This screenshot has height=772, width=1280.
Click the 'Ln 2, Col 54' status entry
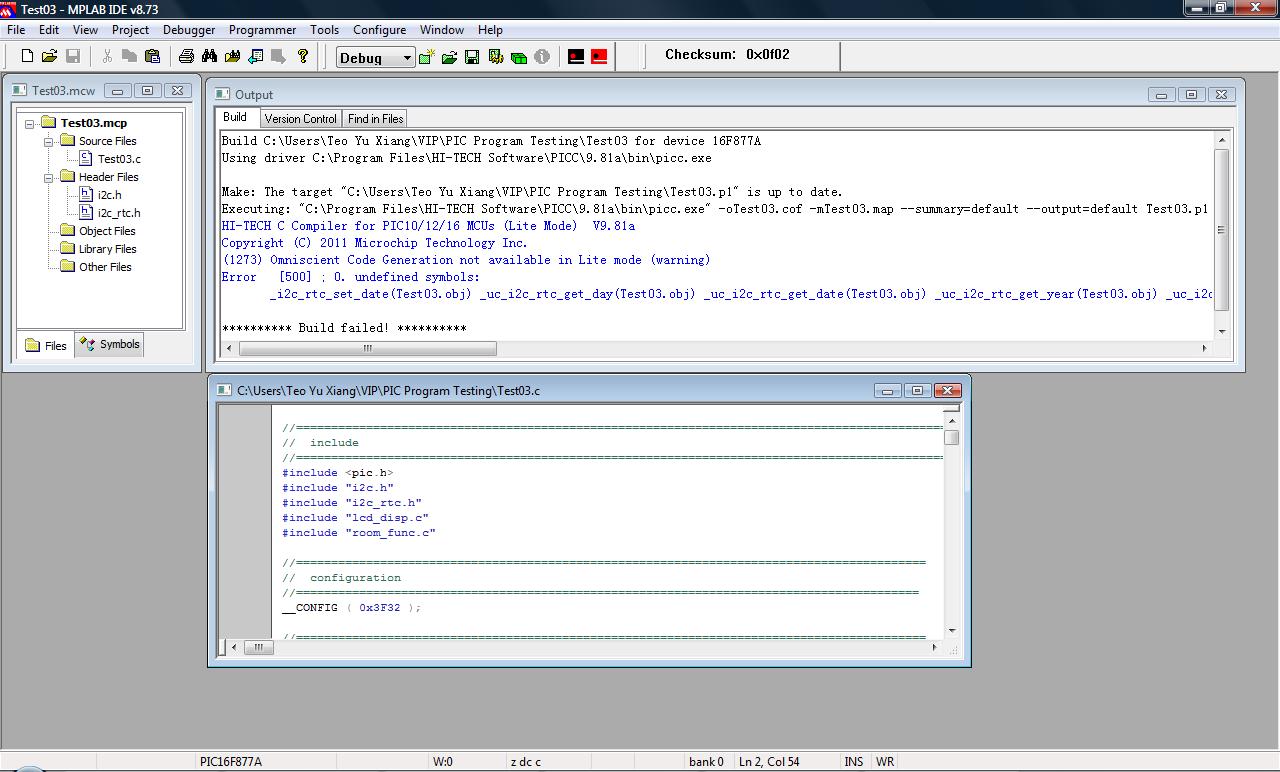pos(769,762)
